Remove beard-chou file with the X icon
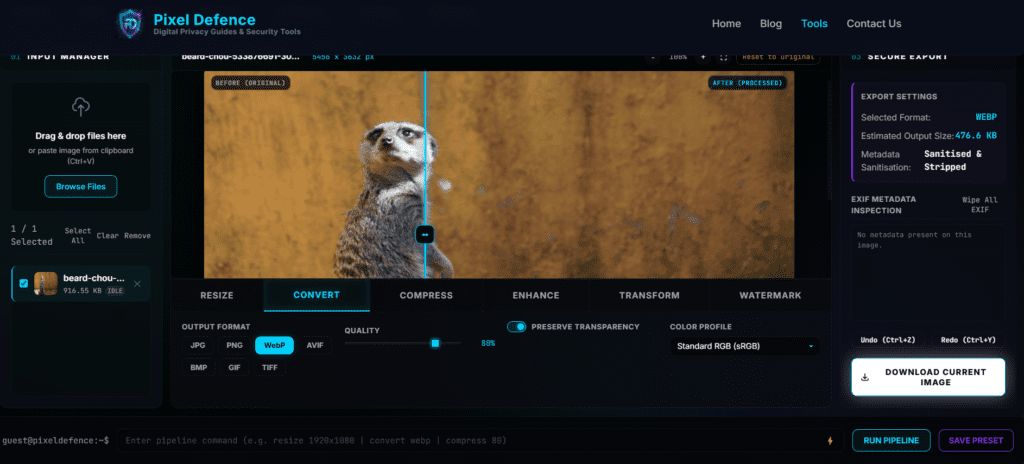1024x464 pixels. tap(137, 284)
